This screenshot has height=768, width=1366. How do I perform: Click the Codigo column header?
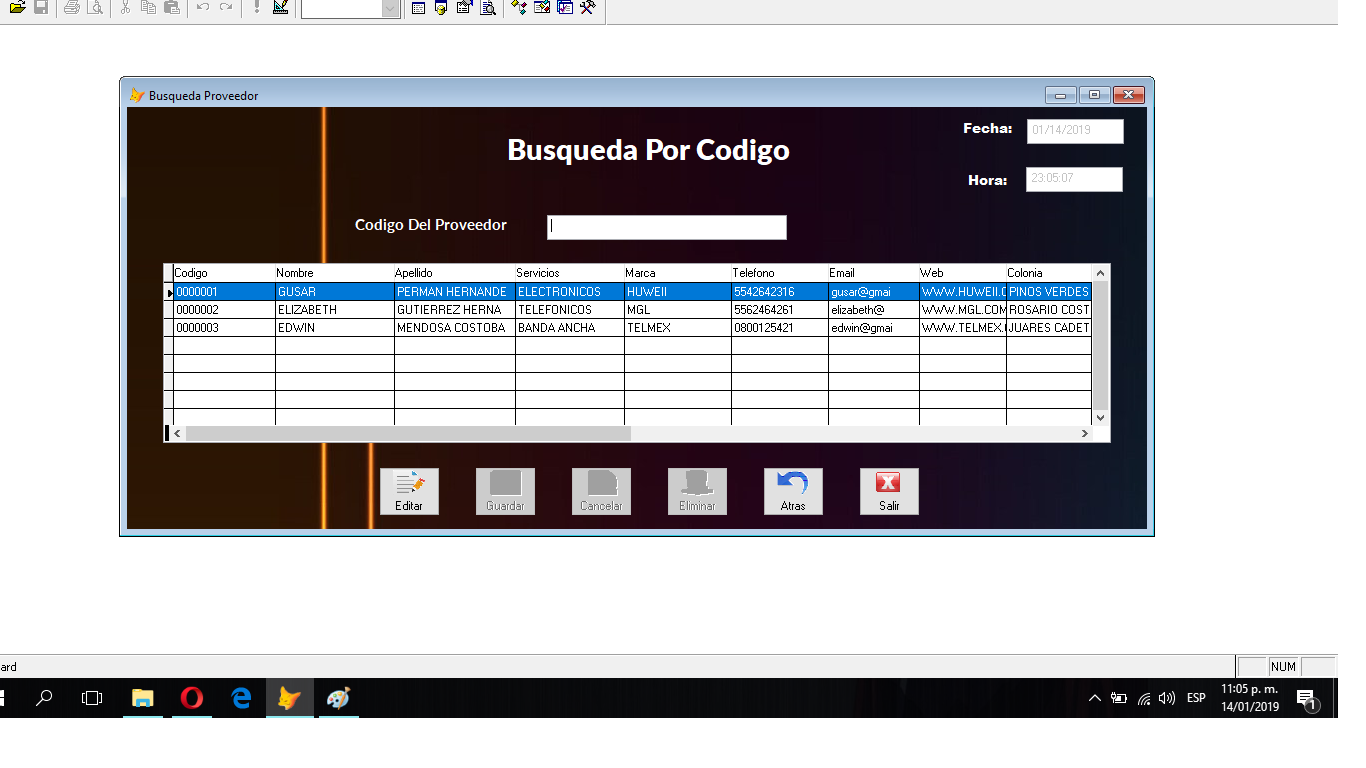click(224, 273)
